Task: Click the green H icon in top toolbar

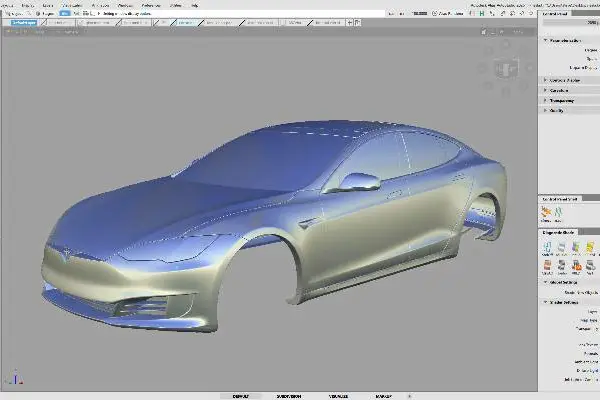Action: 482,13
